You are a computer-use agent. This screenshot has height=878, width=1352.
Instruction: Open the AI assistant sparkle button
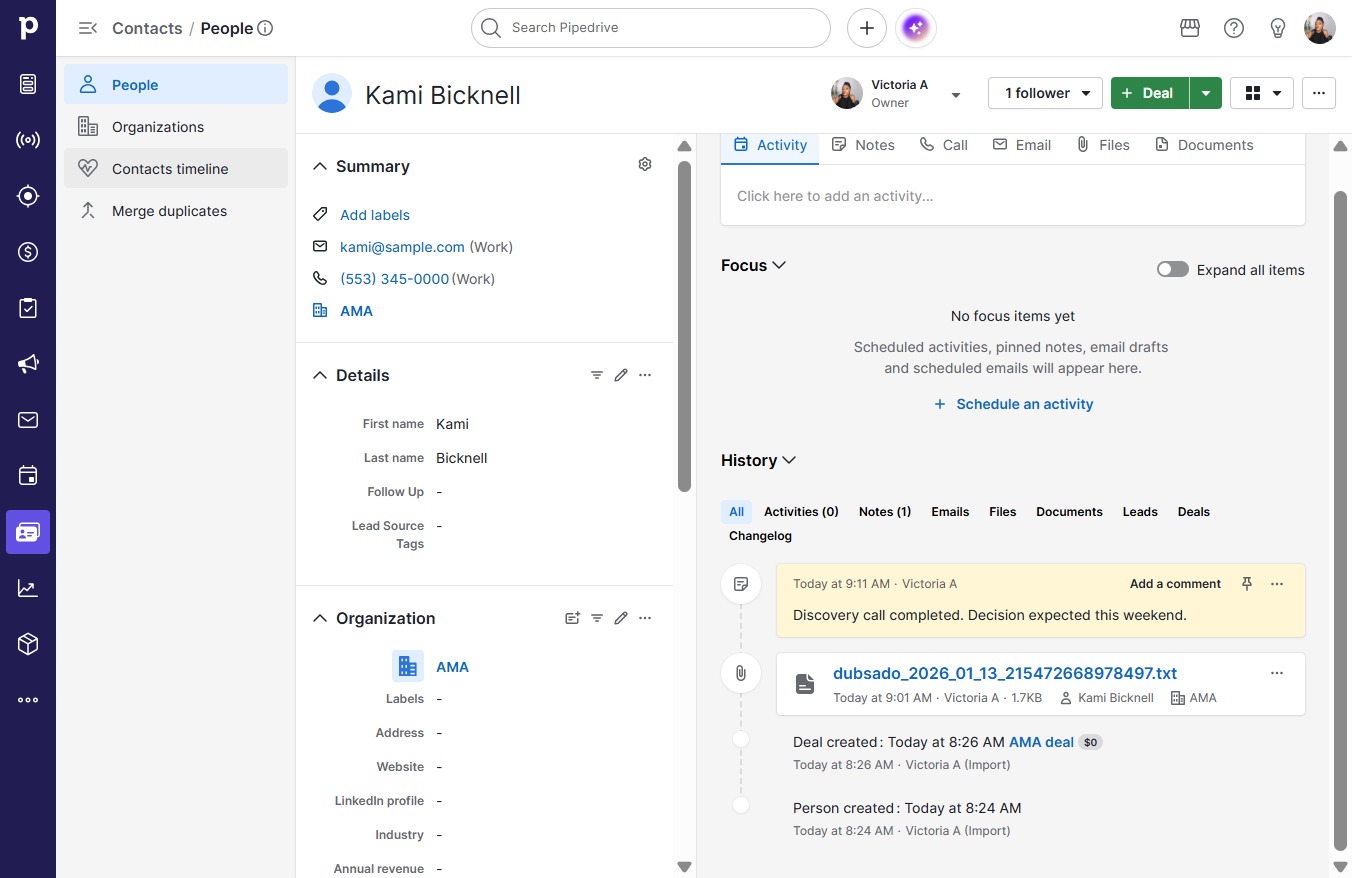click(917, 28)
